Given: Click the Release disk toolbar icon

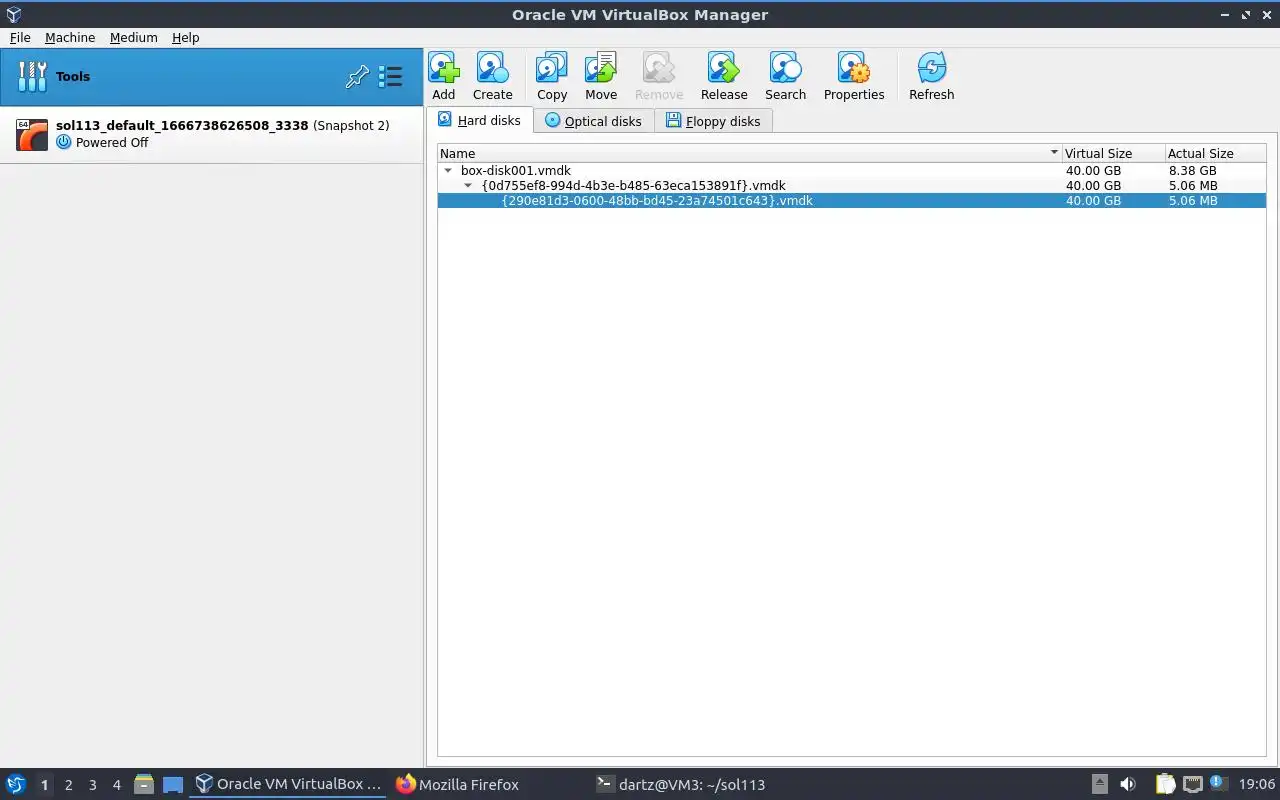Looking at the screenshot, I should click(724, 76).
